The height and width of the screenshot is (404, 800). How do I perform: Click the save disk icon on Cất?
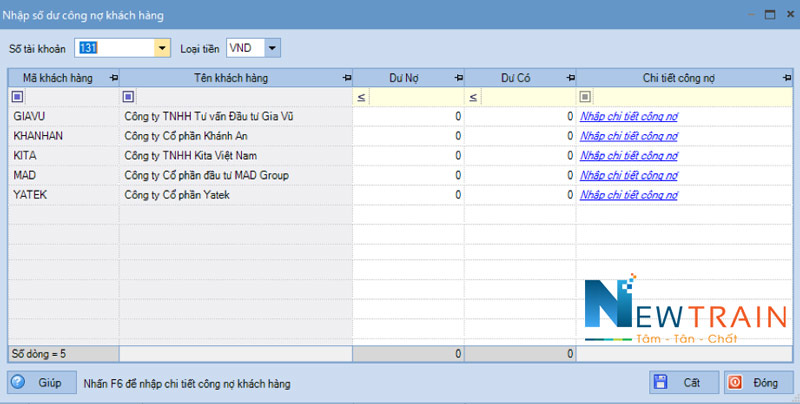coord(661,382)
